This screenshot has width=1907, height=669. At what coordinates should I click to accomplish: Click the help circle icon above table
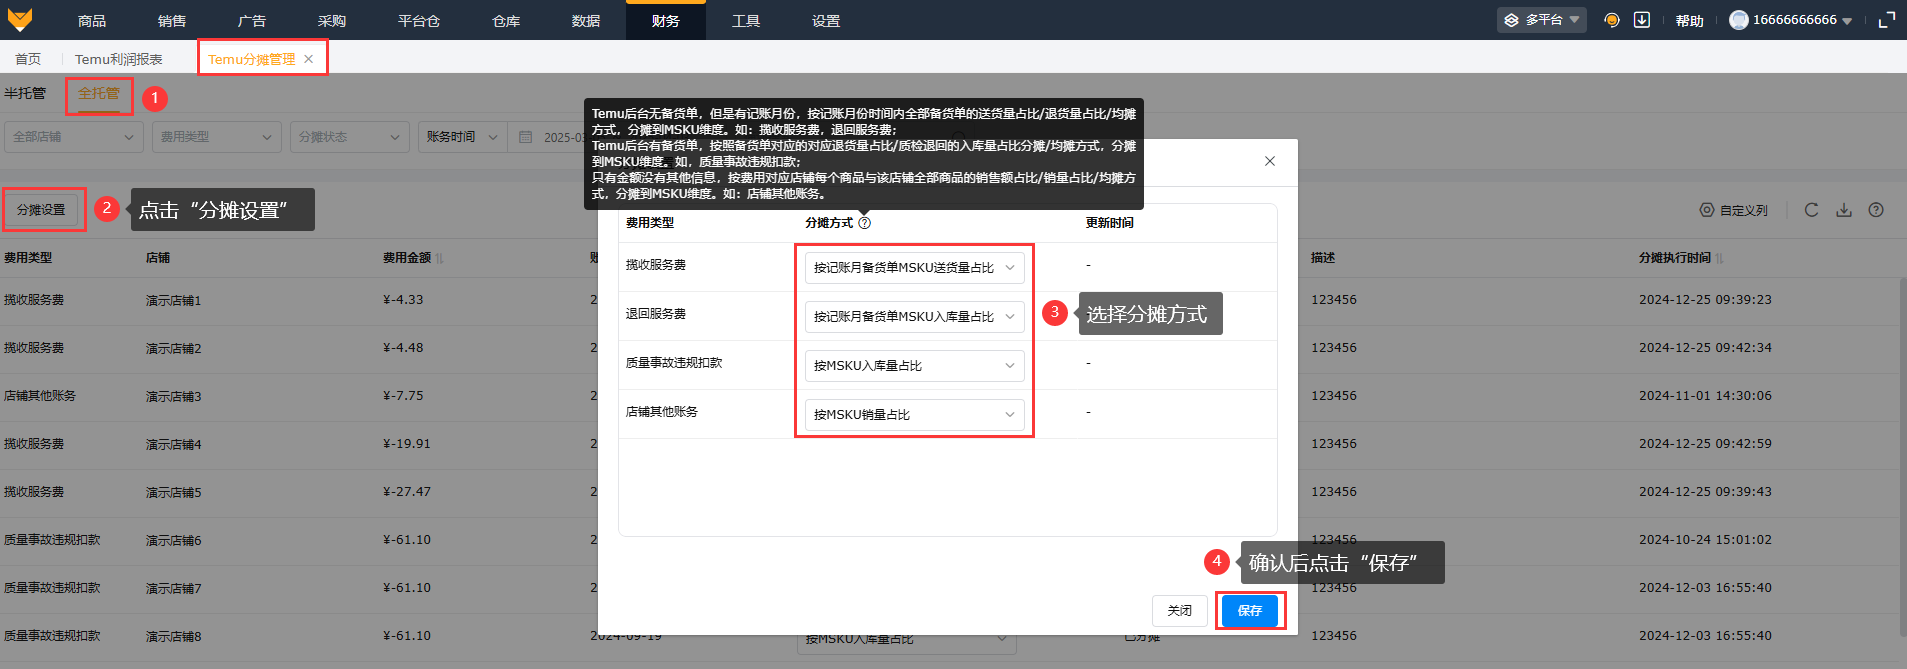pyautogui.click(x=1876, y=210)
